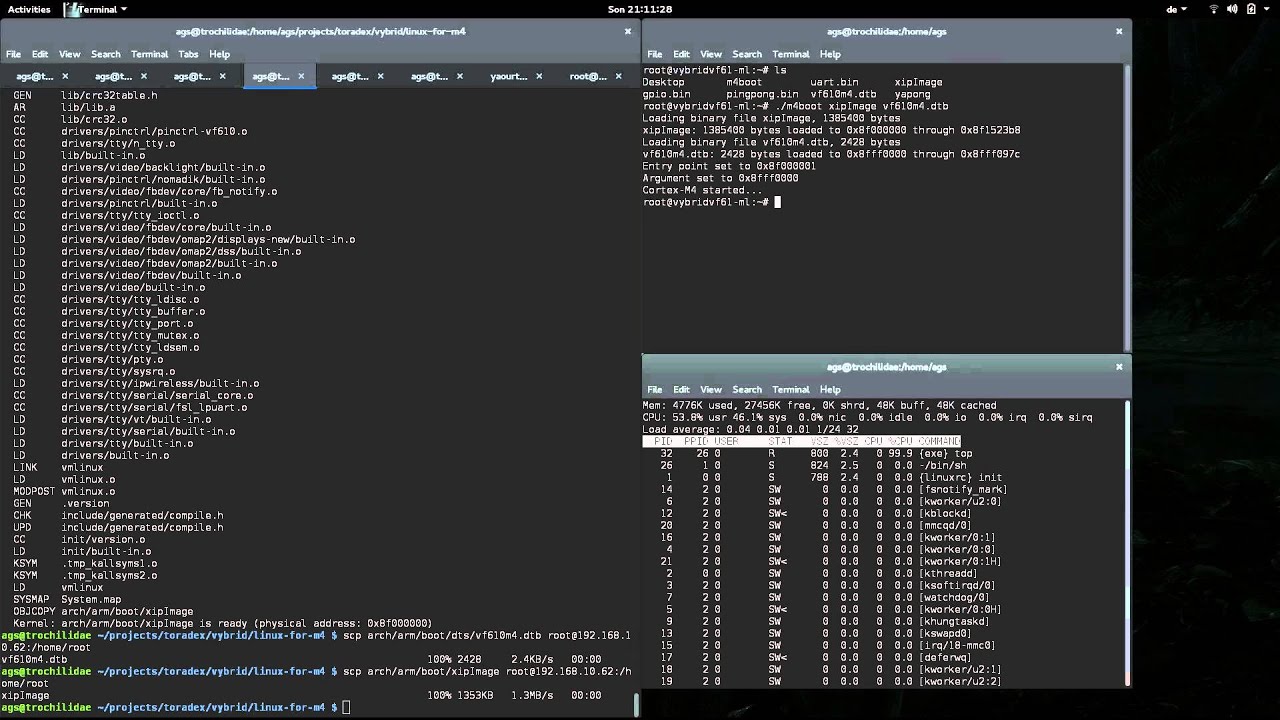Click the 'Kernel: arch/arm/boot/xipImage is ready' line
The image size is (1280, 720).
click(222, 623)
